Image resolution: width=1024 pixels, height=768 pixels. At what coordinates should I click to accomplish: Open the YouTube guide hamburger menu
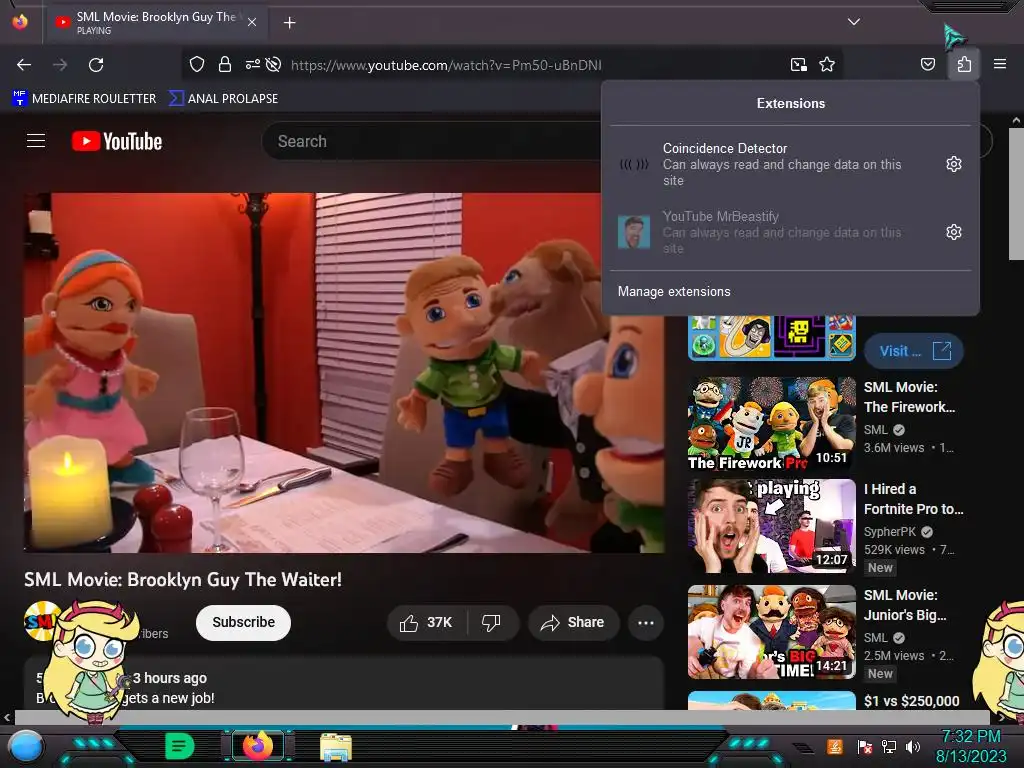tap(36, 140)
